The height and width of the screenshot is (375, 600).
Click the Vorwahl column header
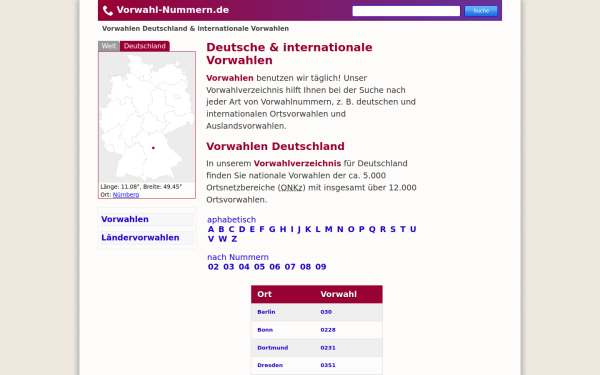pos(338,294)
